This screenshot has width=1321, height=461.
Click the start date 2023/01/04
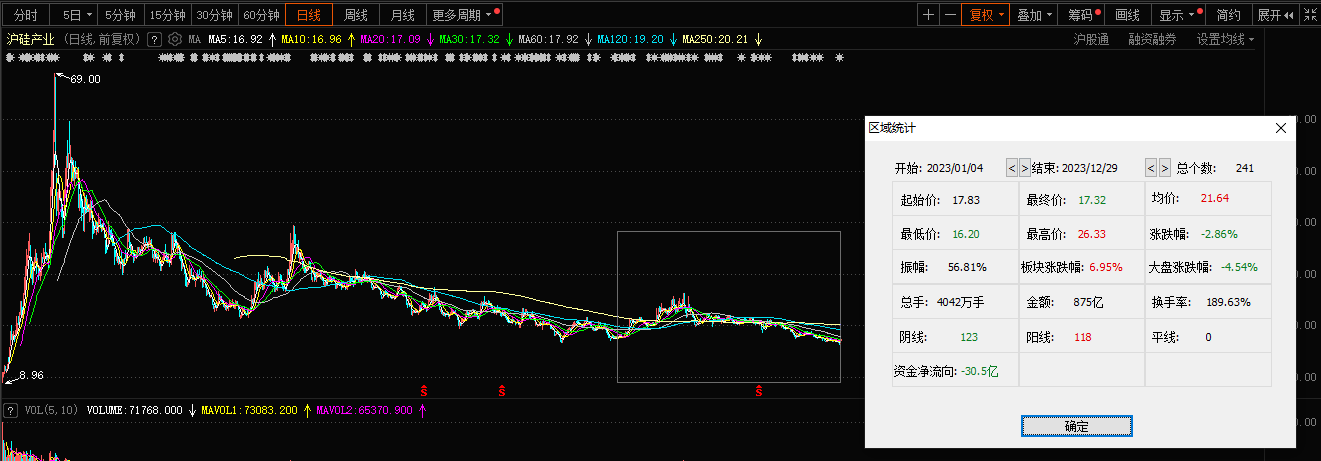[955, 168]
